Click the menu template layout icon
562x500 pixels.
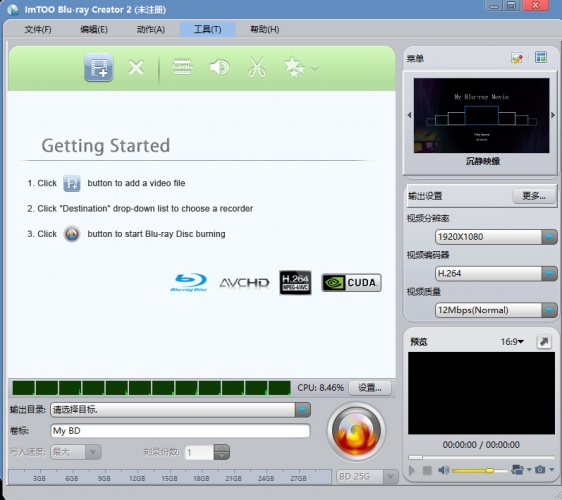point(540,57)
